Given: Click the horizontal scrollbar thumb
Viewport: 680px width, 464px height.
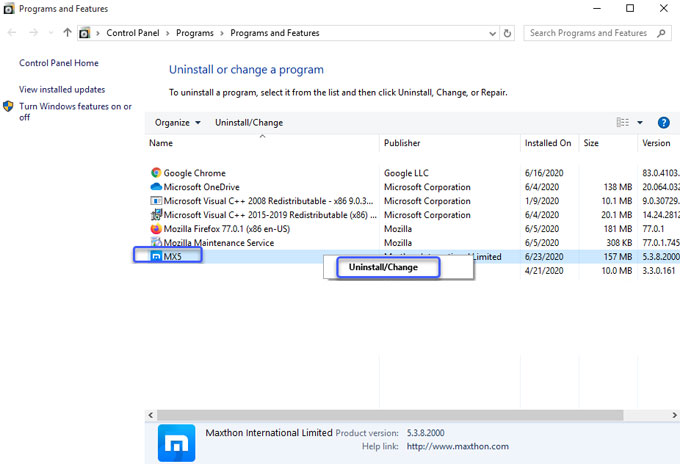Looking at the screenshot, I should (x=390, y=415).
